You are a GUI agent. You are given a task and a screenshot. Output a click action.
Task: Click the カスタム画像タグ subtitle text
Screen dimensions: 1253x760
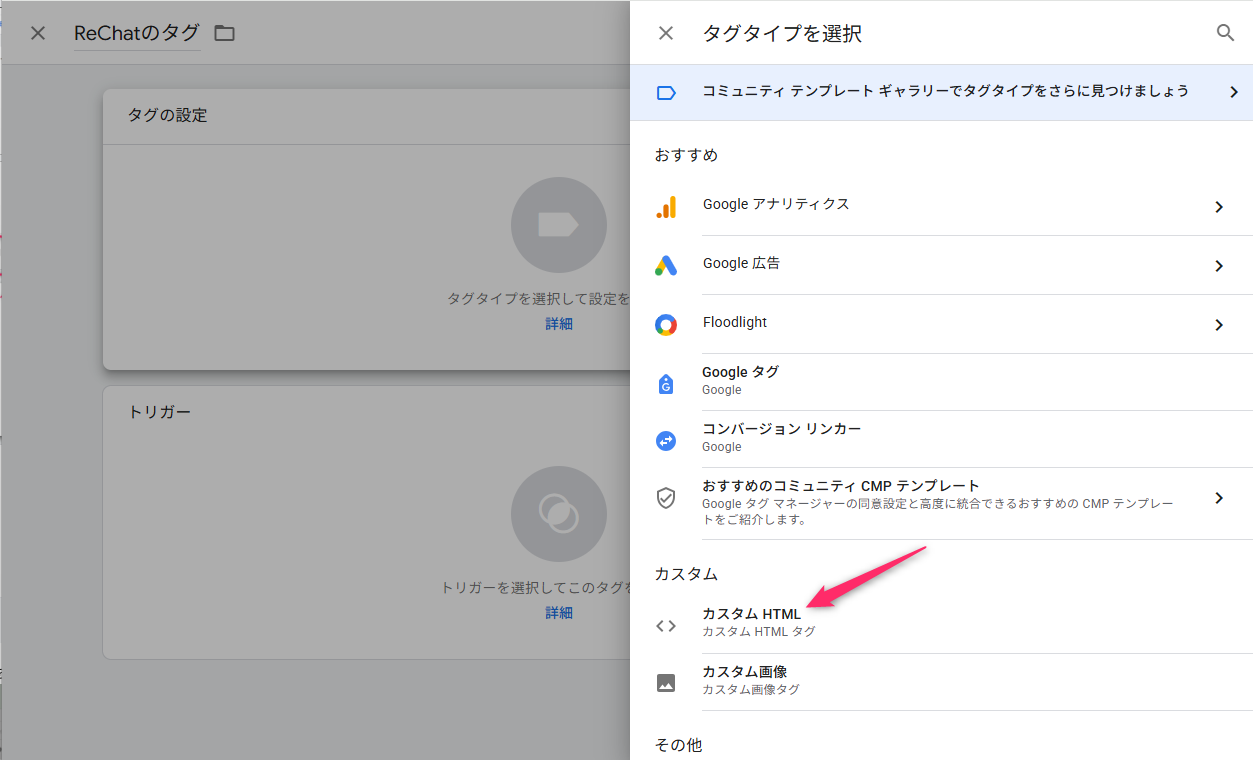point(750,690)
